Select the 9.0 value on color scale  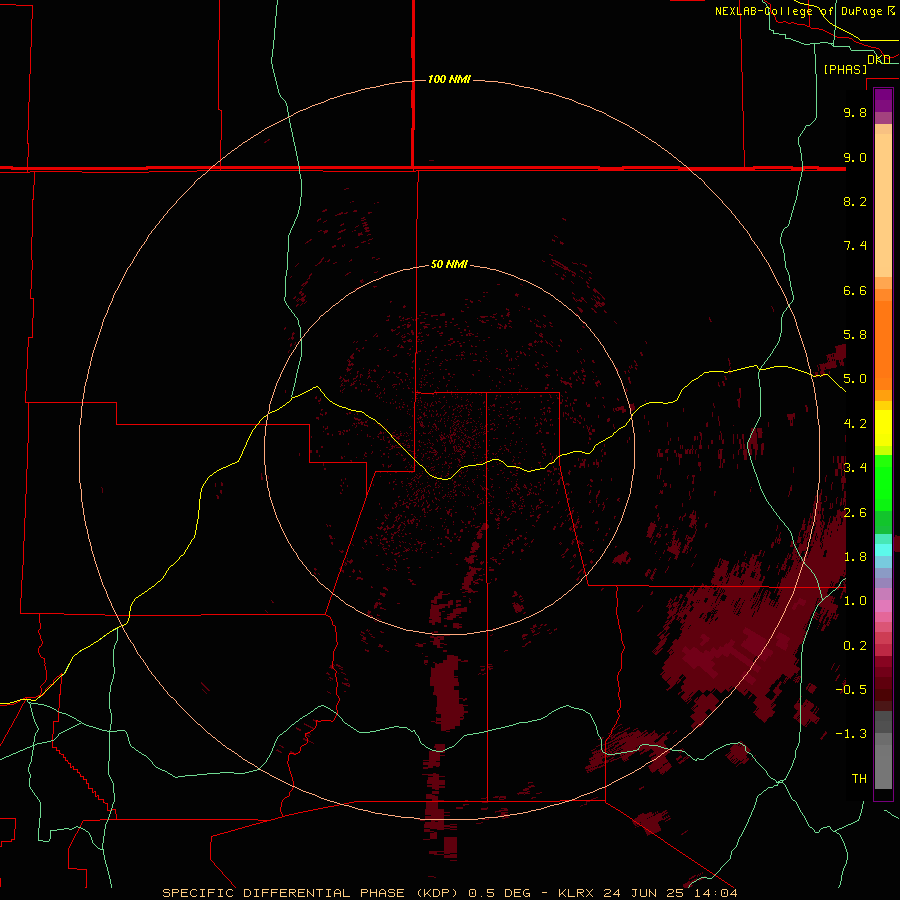tap(855, 157)
